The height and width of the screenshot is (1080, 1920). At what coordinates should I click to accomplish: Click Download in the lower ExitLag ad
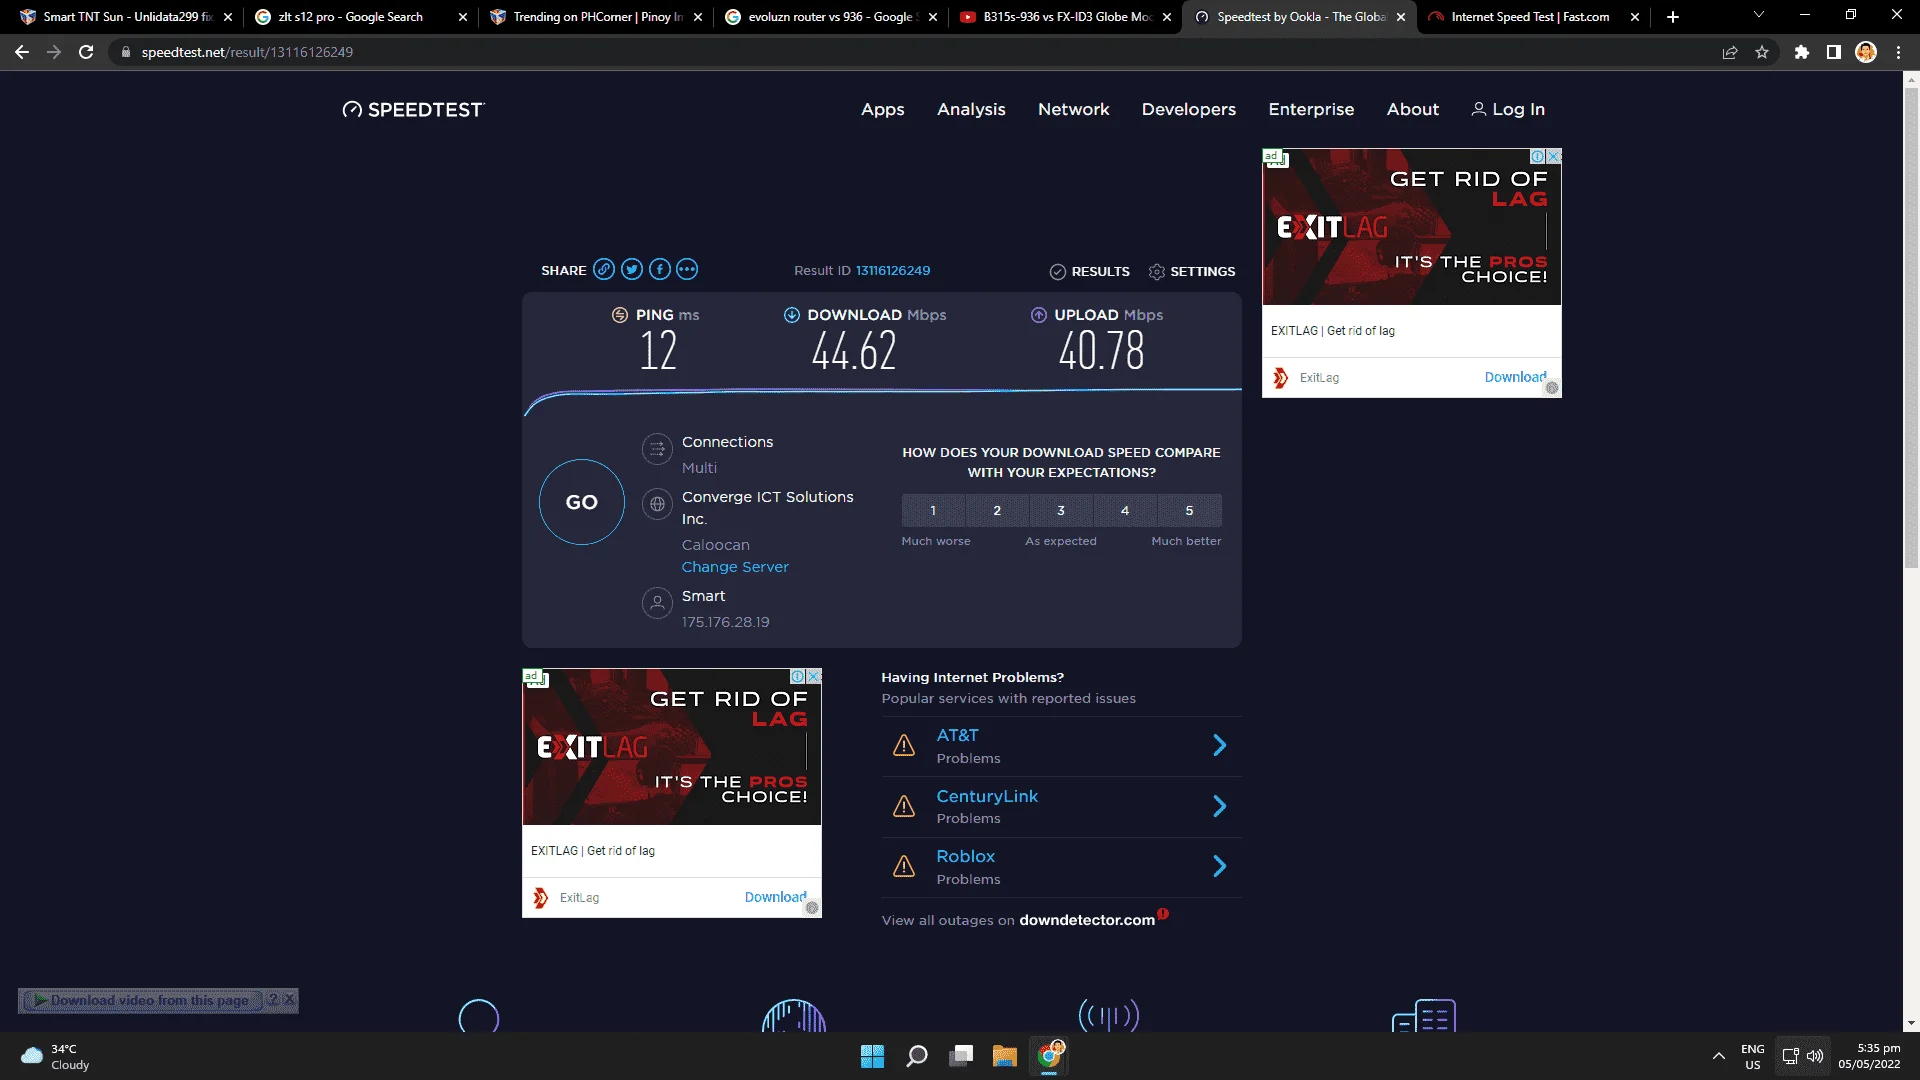pyautogui.click(x=775, y=897)
